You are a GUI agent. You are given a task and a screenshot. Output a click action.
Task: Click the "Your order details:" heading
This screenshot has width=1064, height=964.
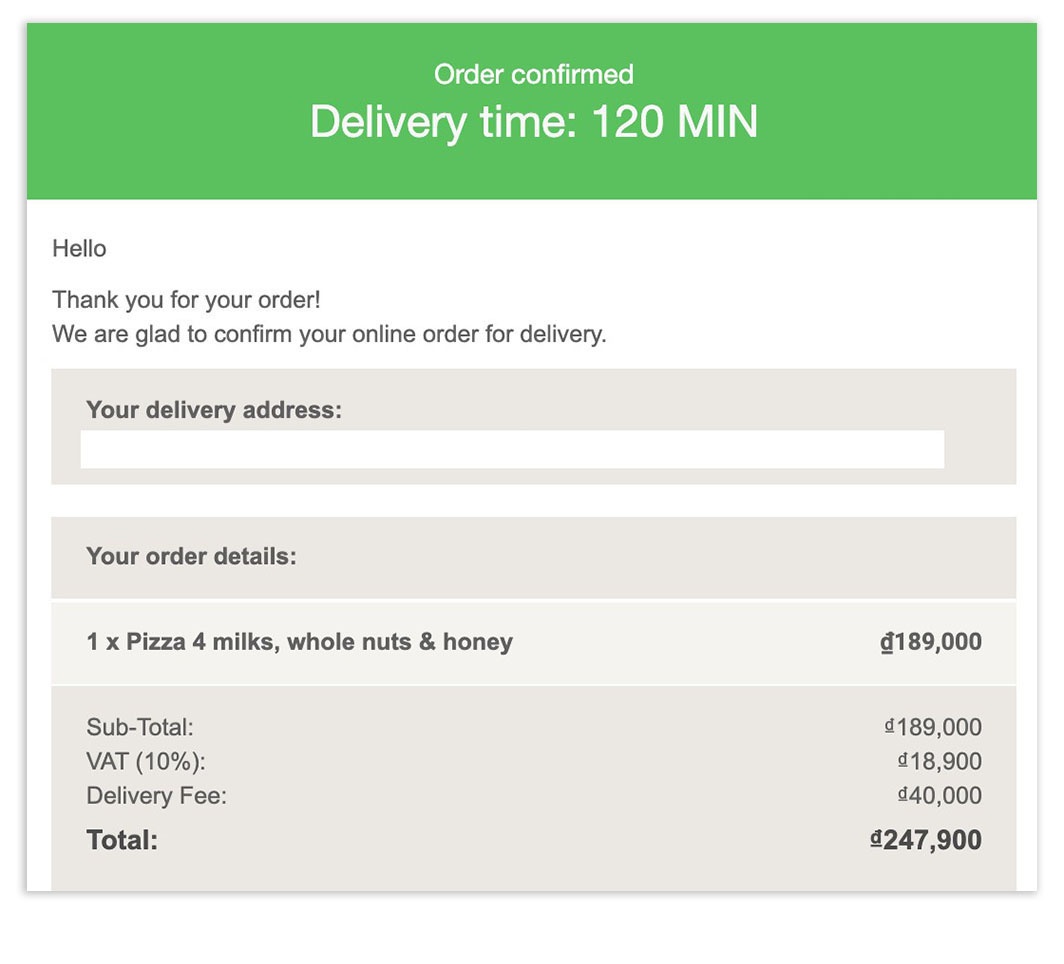pos(191,556)
